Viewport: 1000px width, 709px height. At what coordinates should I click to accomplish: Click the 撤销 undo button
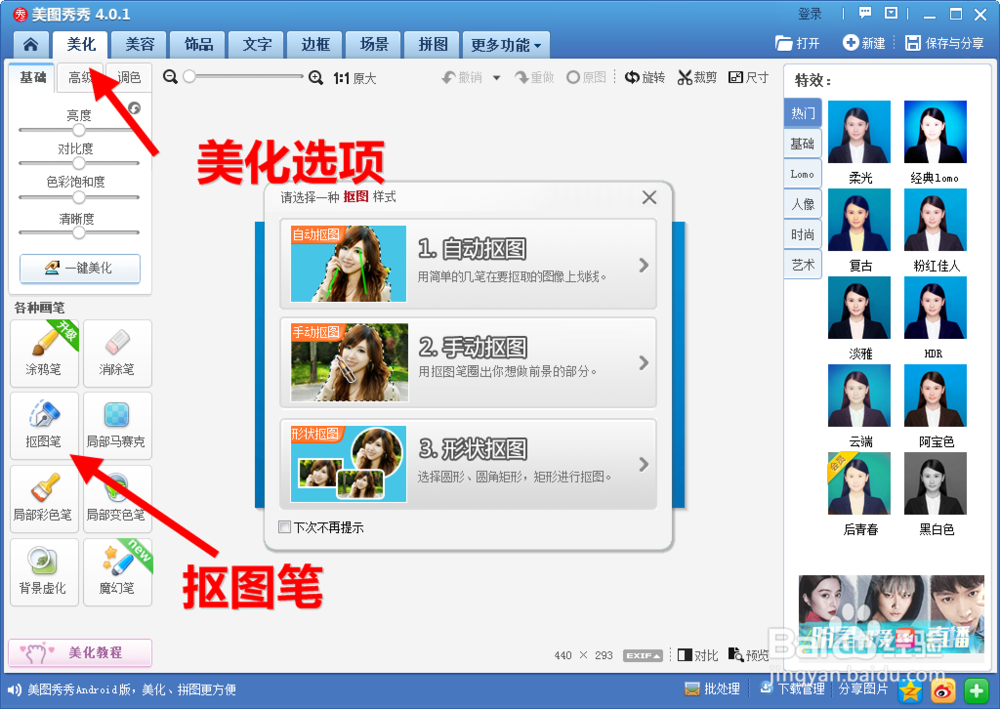(x=462, y=78)
